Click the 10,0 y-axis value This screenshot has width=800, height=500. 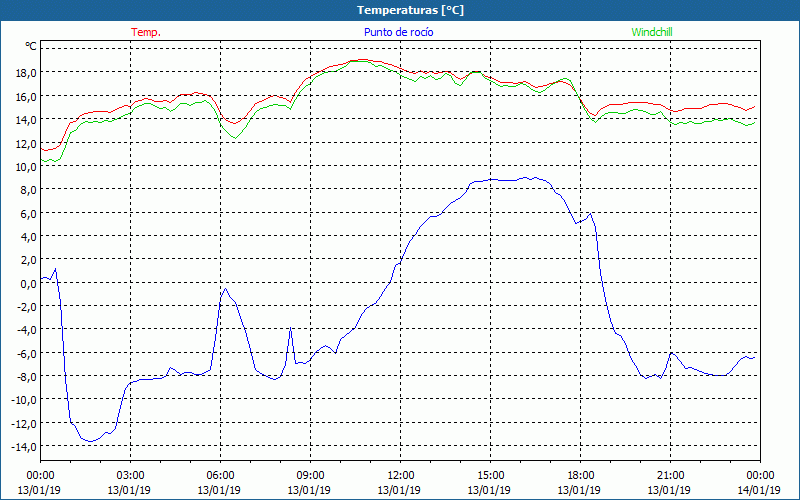click(x=27, y=167)
